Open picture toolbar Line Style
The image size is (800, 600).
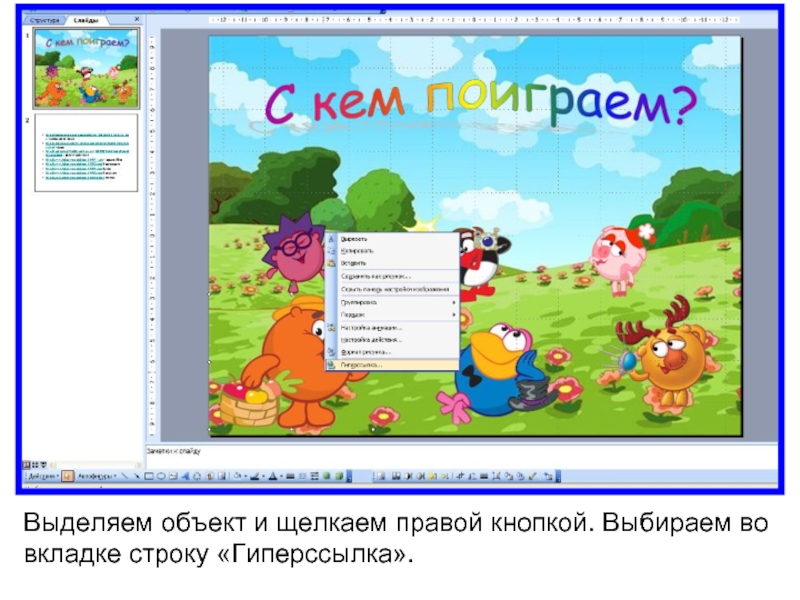tap(484, 477)
